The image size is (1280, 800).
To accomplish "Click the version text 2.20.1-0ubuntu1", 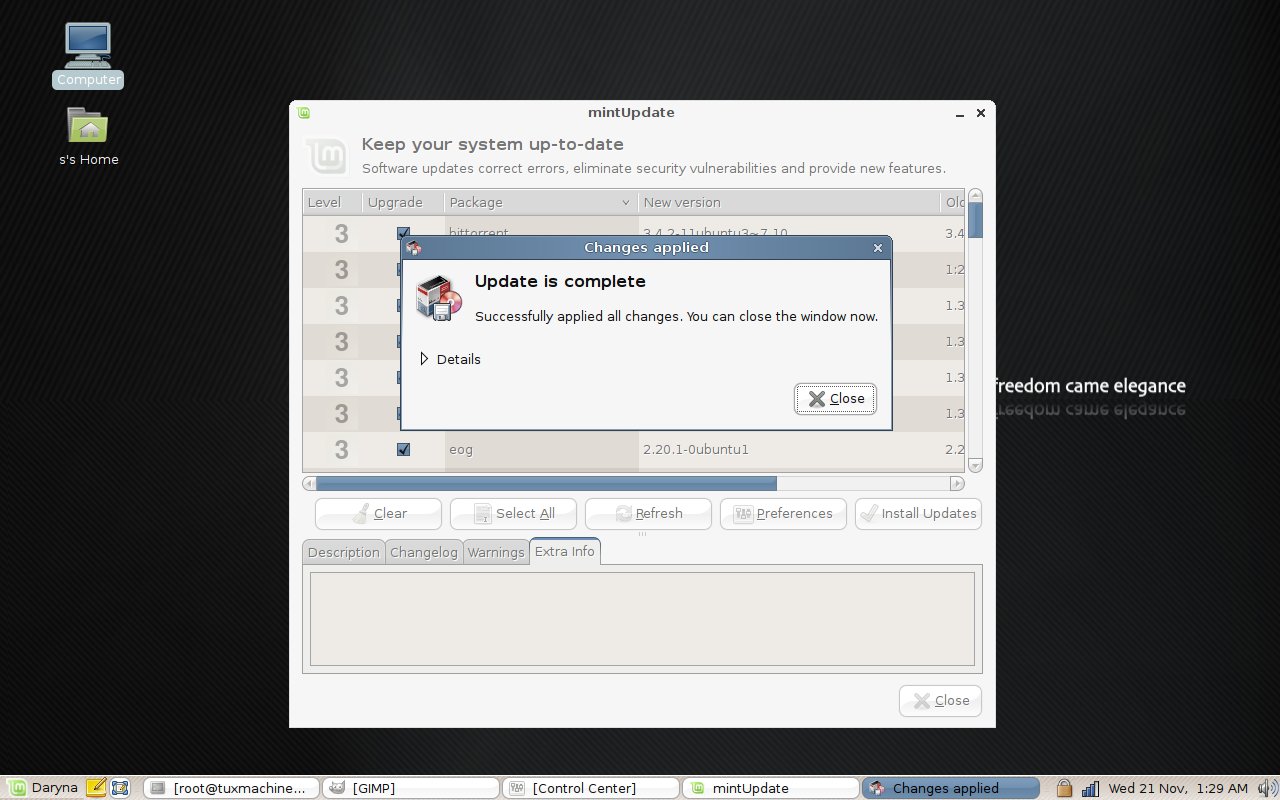I will (x=695, y=450).
